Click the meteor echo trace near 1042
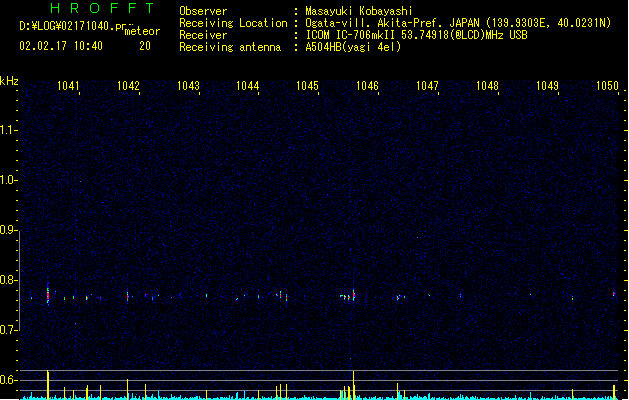The width and height of the screenshot is (629, 400). [128, 297]
